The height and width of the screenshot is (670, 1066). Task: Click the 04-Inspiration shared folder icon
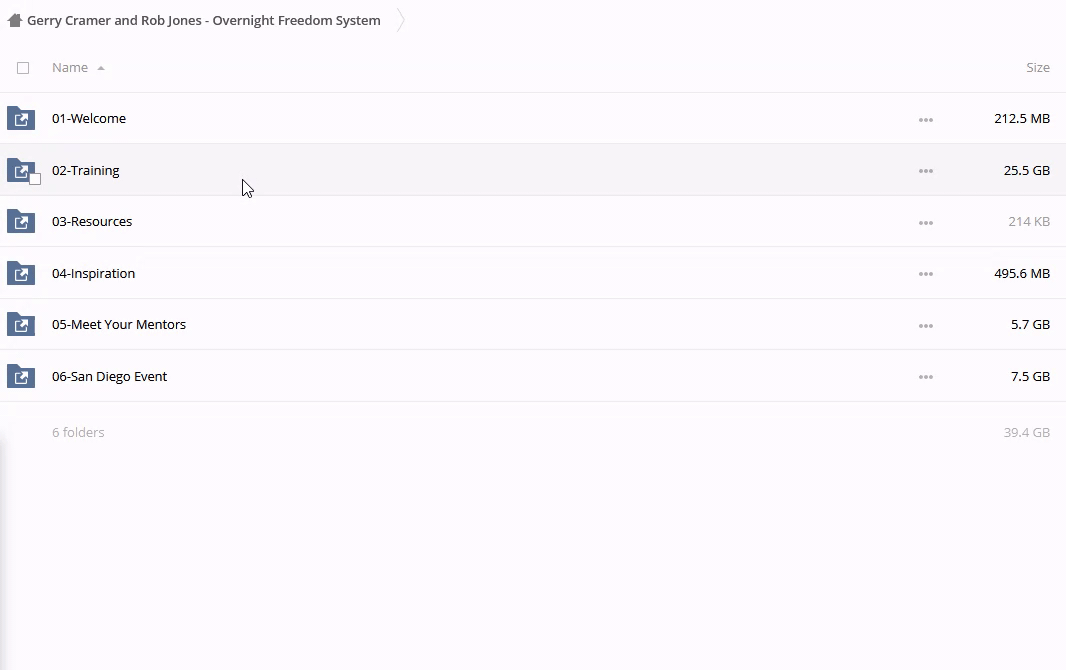(x=21, y=273)
